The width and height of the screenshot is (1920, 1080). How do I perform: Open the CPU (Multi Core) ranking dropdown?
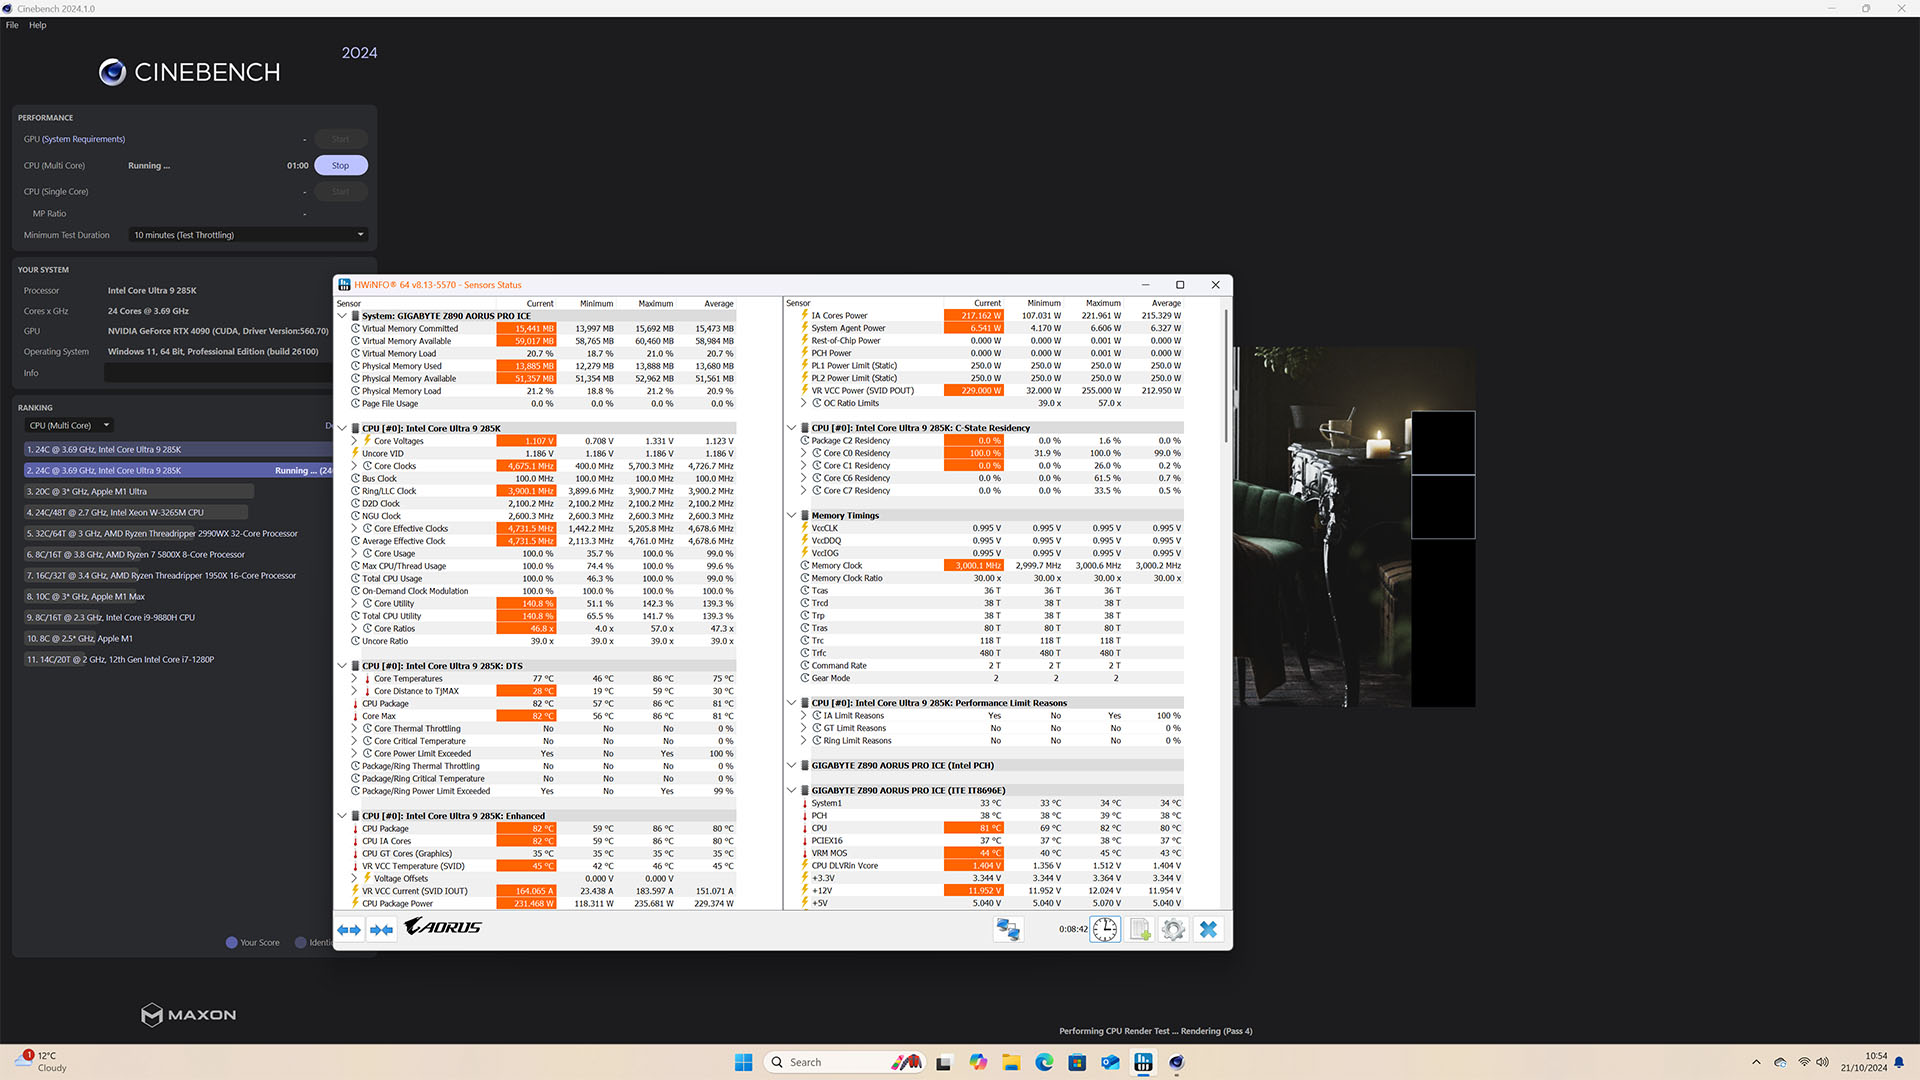tap(69, 426)
